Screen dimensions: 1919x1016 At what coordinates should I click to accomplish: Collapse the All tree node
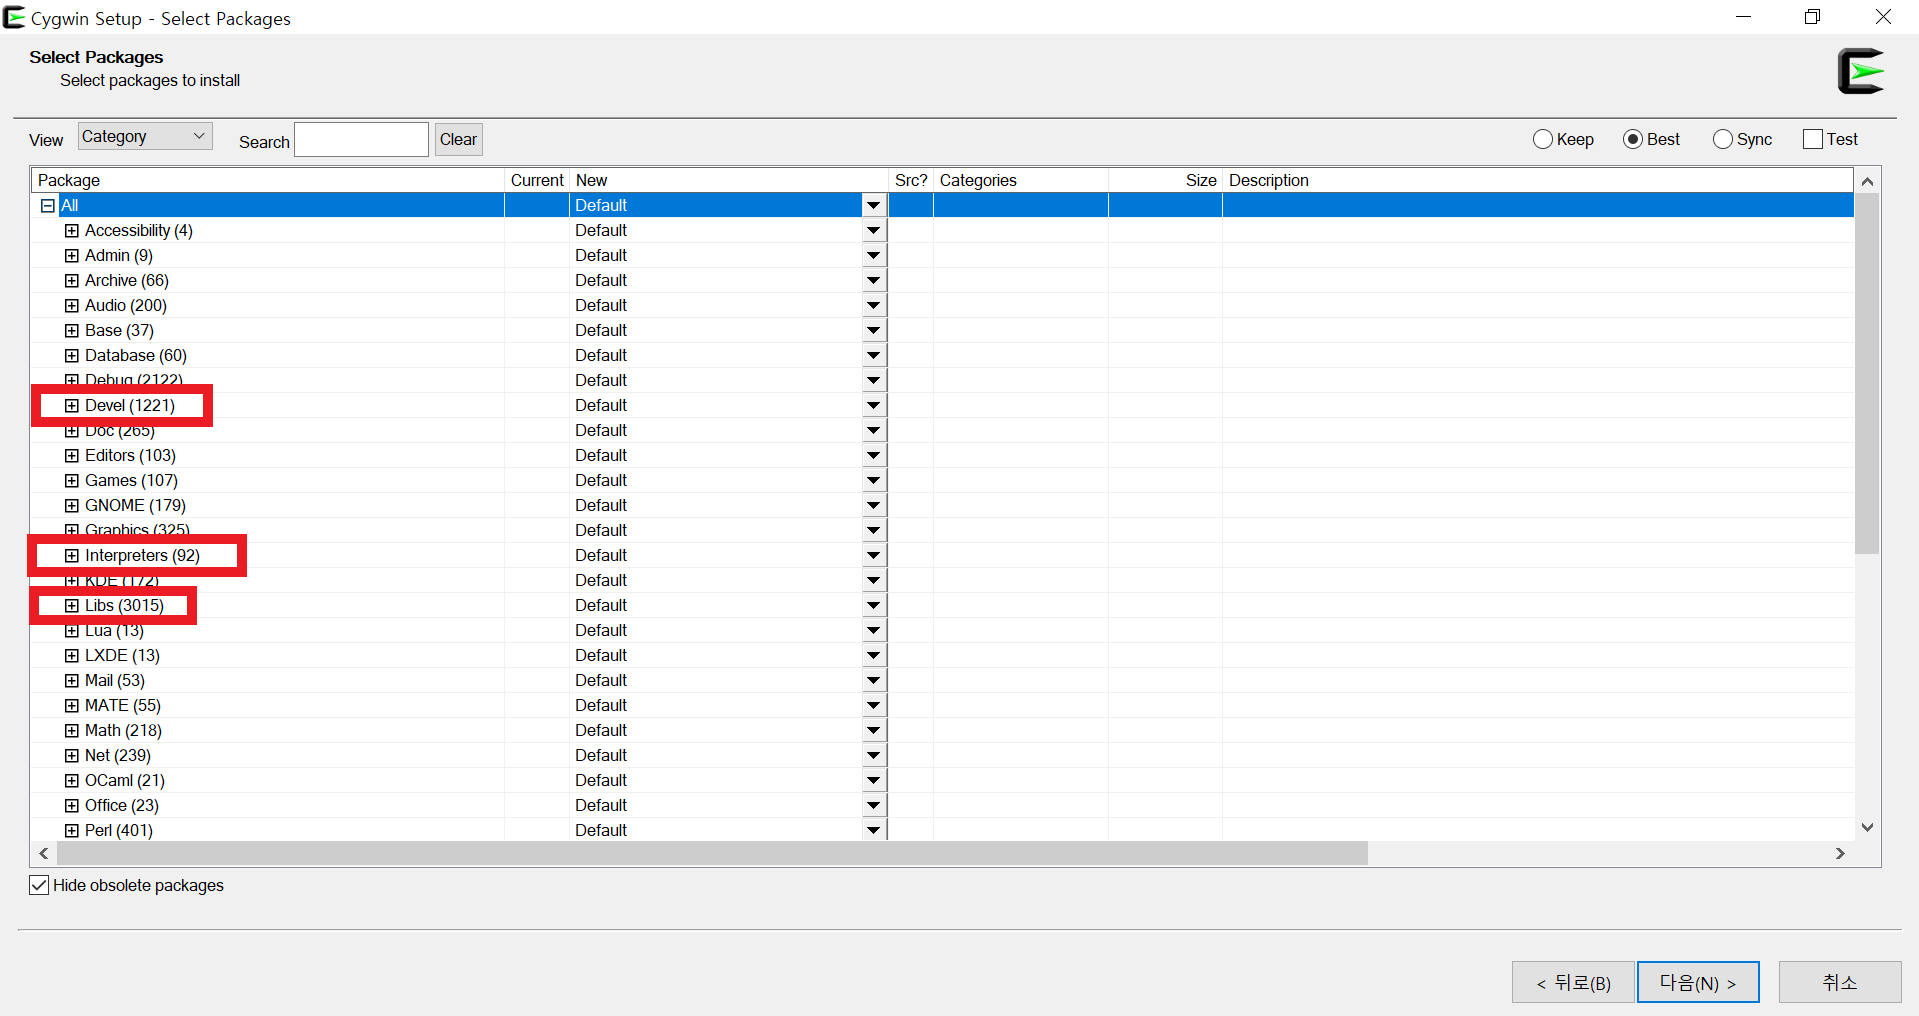(x=47, y=206)
